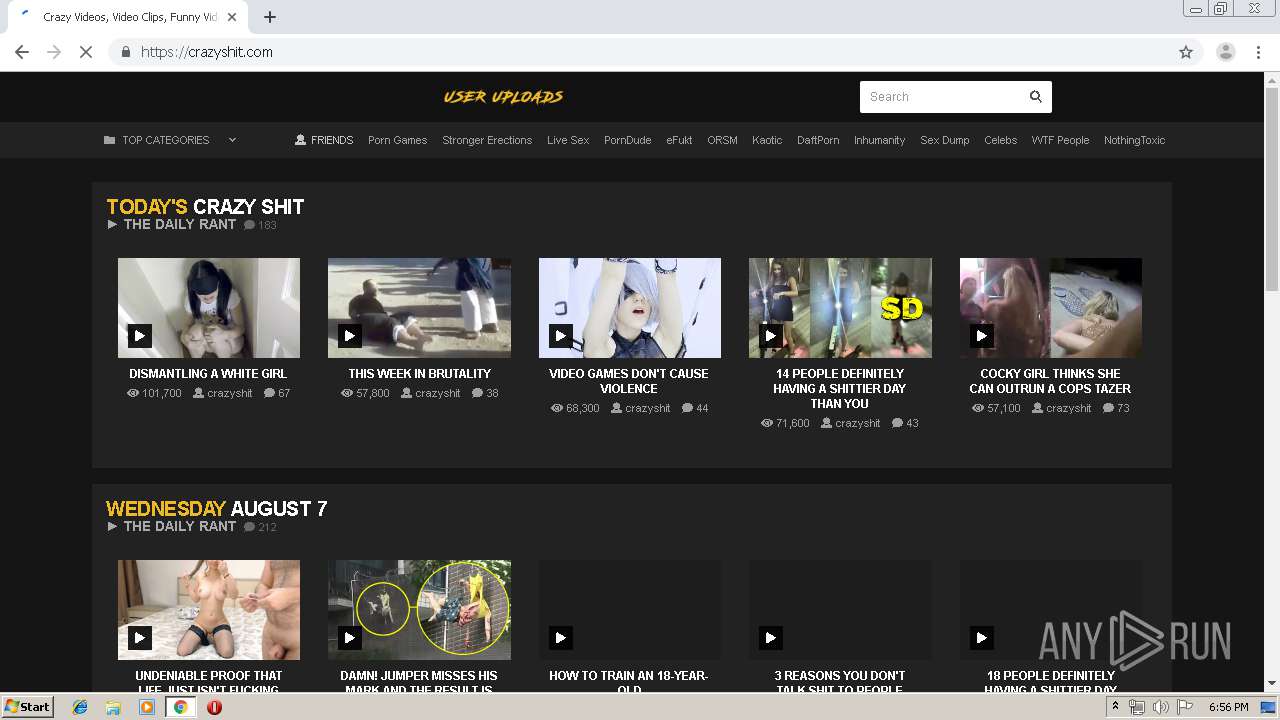Viewport: 1280px width, 720px height.
Task: Play the 3 Reasons You Don't video
Action: point(770,638)
